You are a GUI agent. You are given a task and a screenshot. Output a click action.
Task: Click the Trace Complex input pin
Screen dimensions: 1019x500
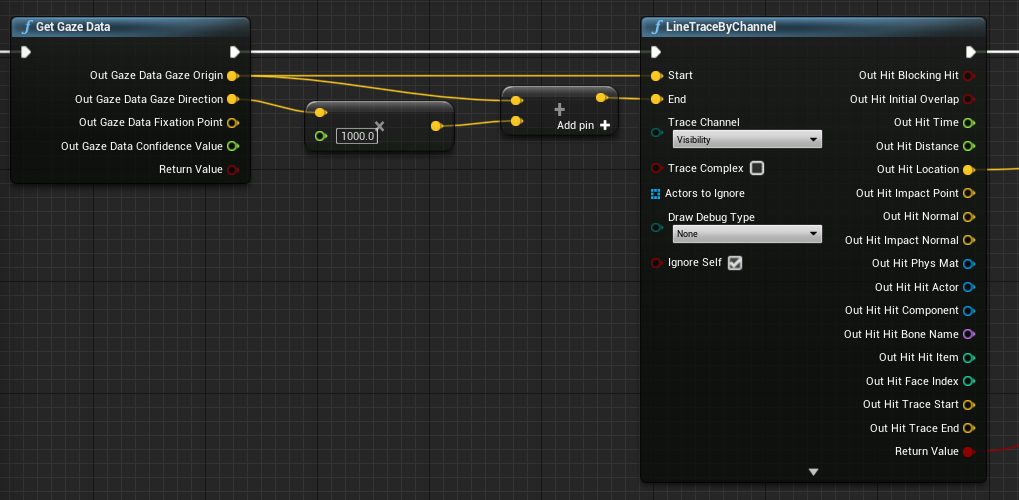pyautogui.click(x=656, y=168)
